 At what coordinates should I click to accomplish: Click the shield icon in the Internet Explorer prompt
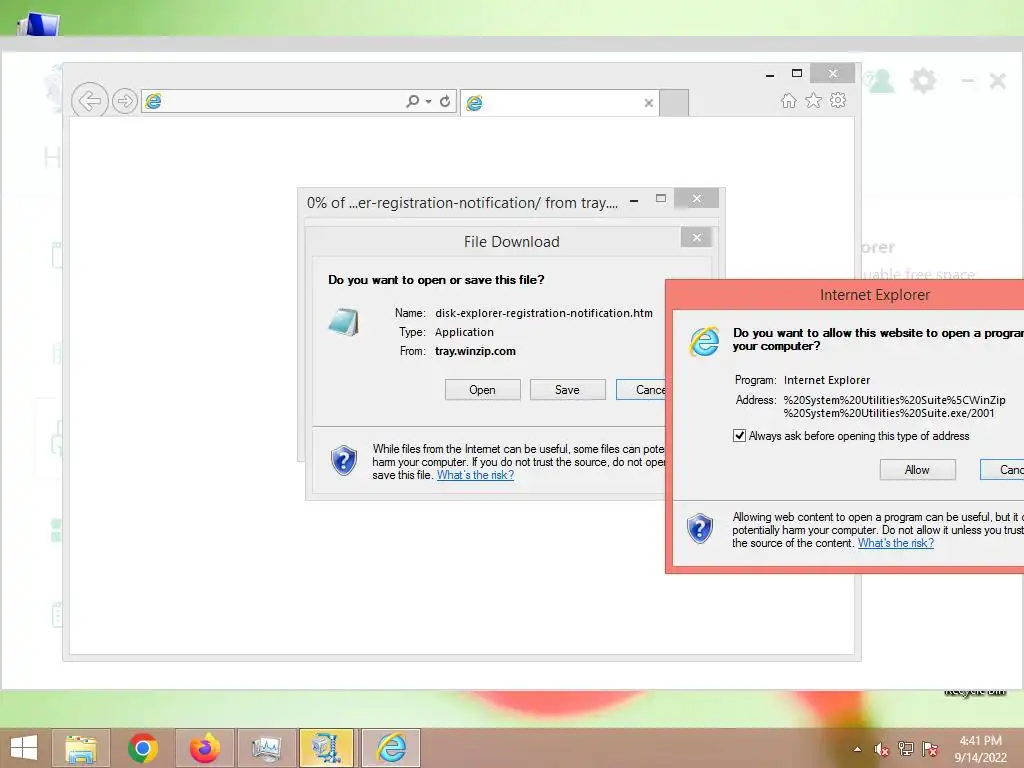click(x=699, y=529)
